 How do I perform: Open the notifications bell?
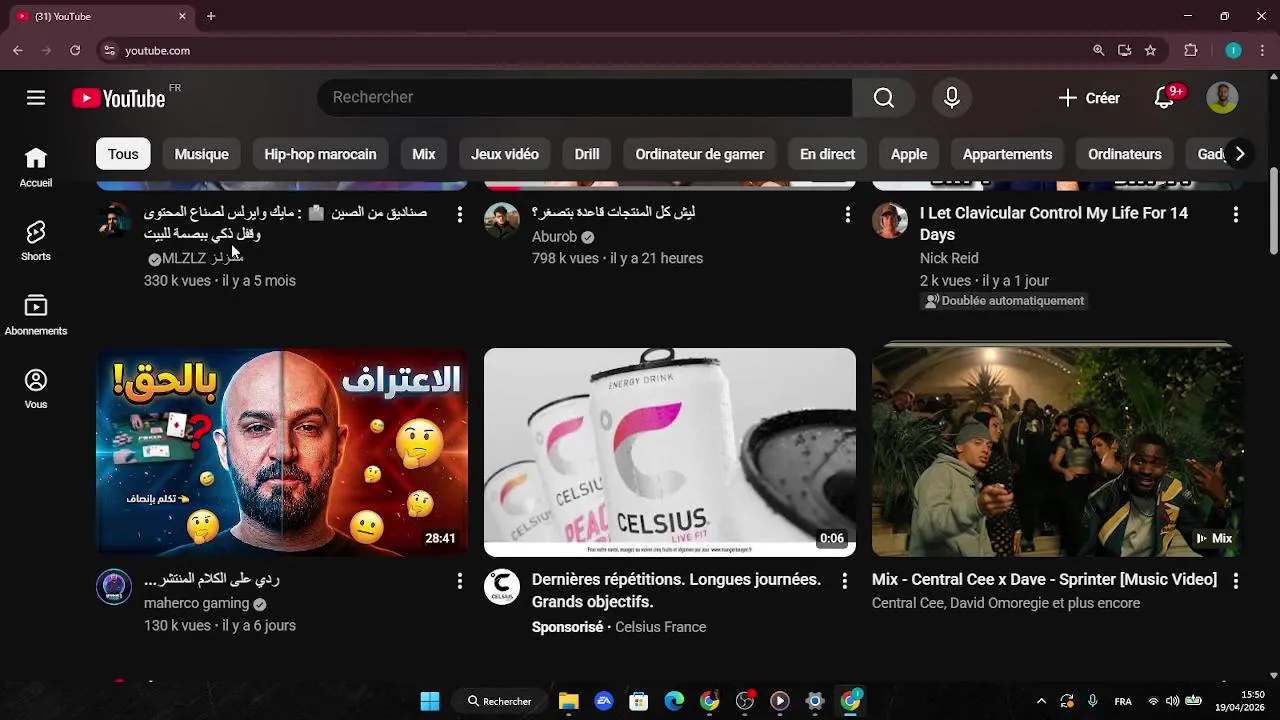coord(1164,97)
